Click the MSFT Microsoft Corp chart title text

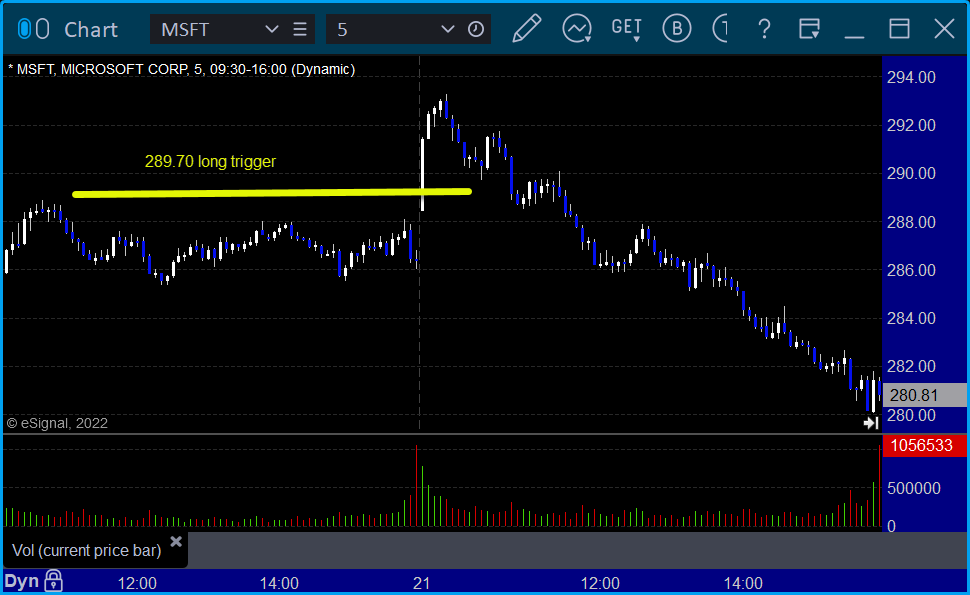point(182,69)
